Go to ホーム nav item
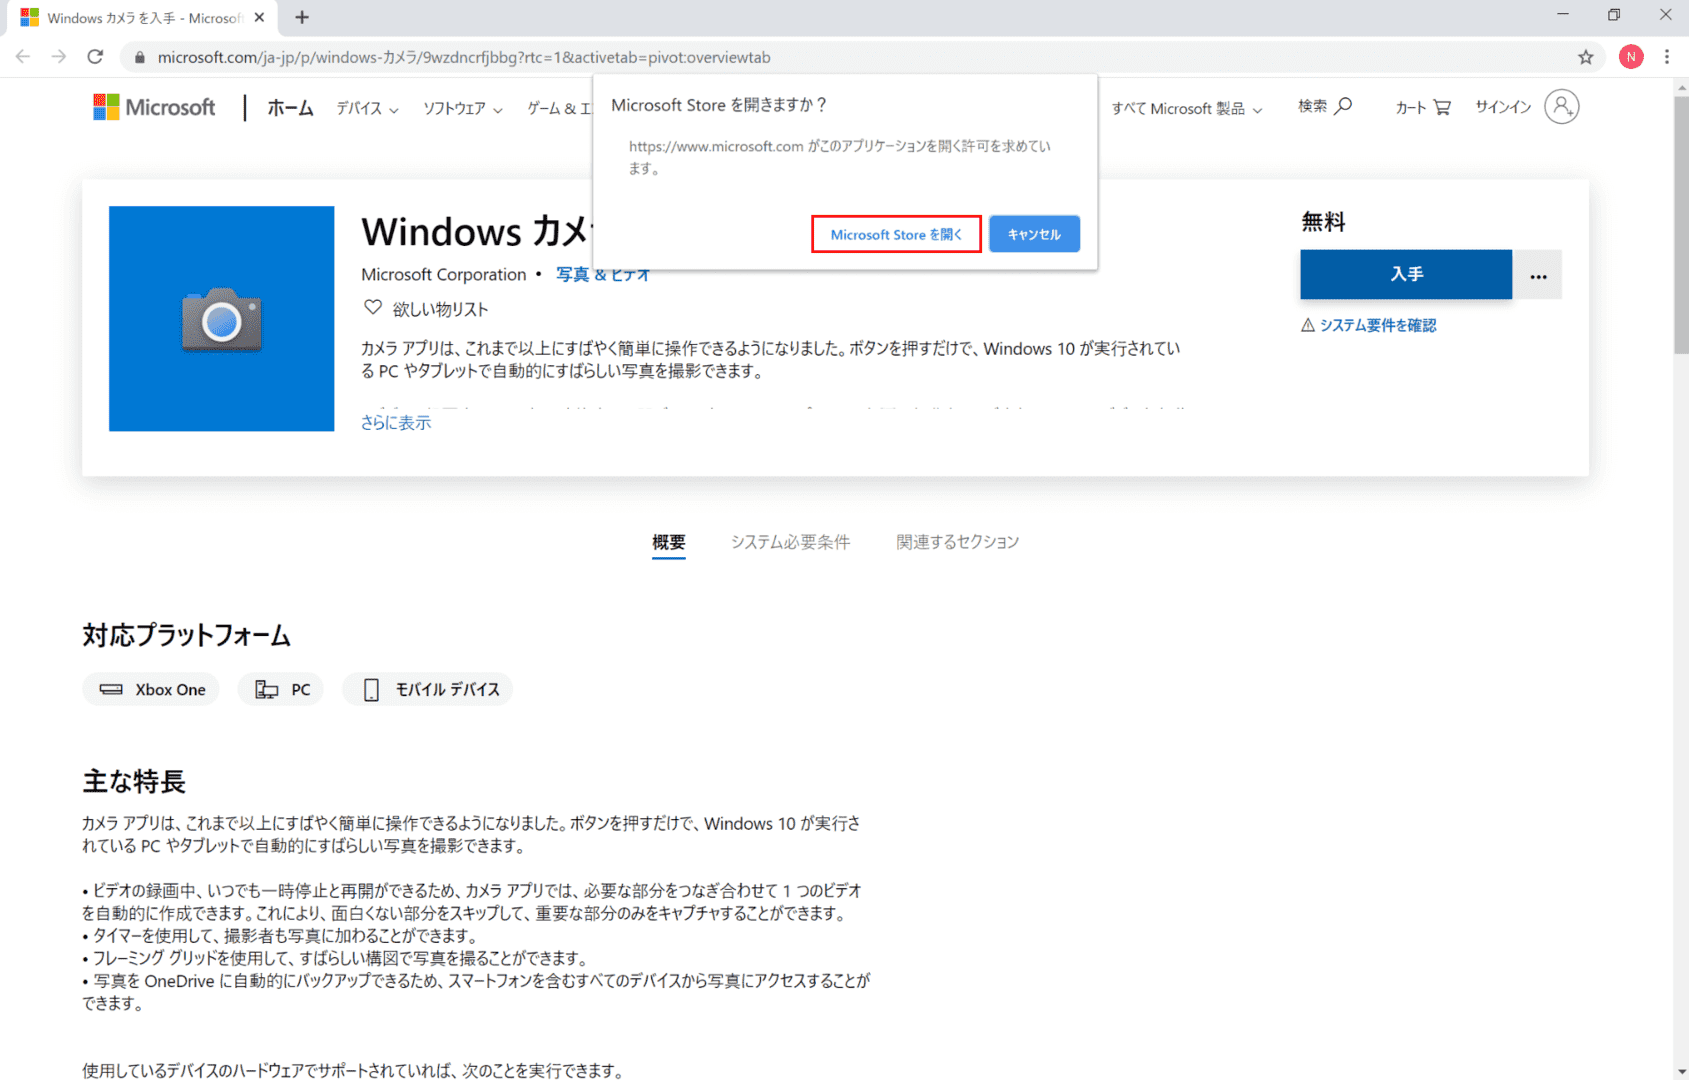 290,108
